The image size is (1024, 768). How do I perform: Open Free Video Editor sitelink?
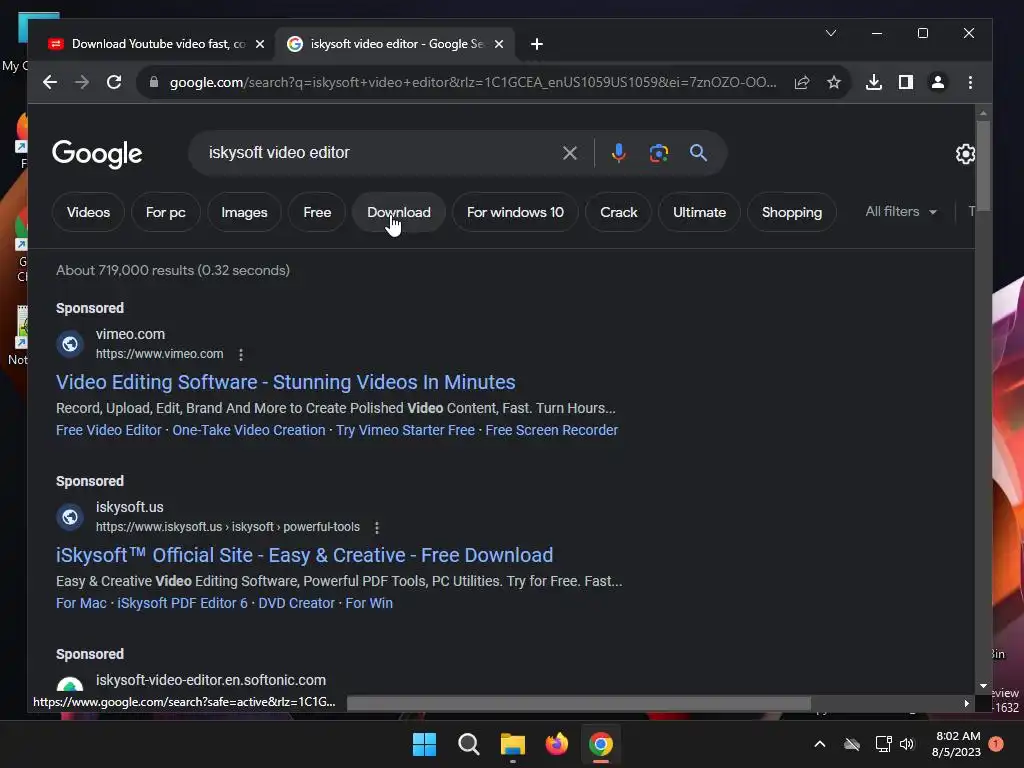(108, 430)
